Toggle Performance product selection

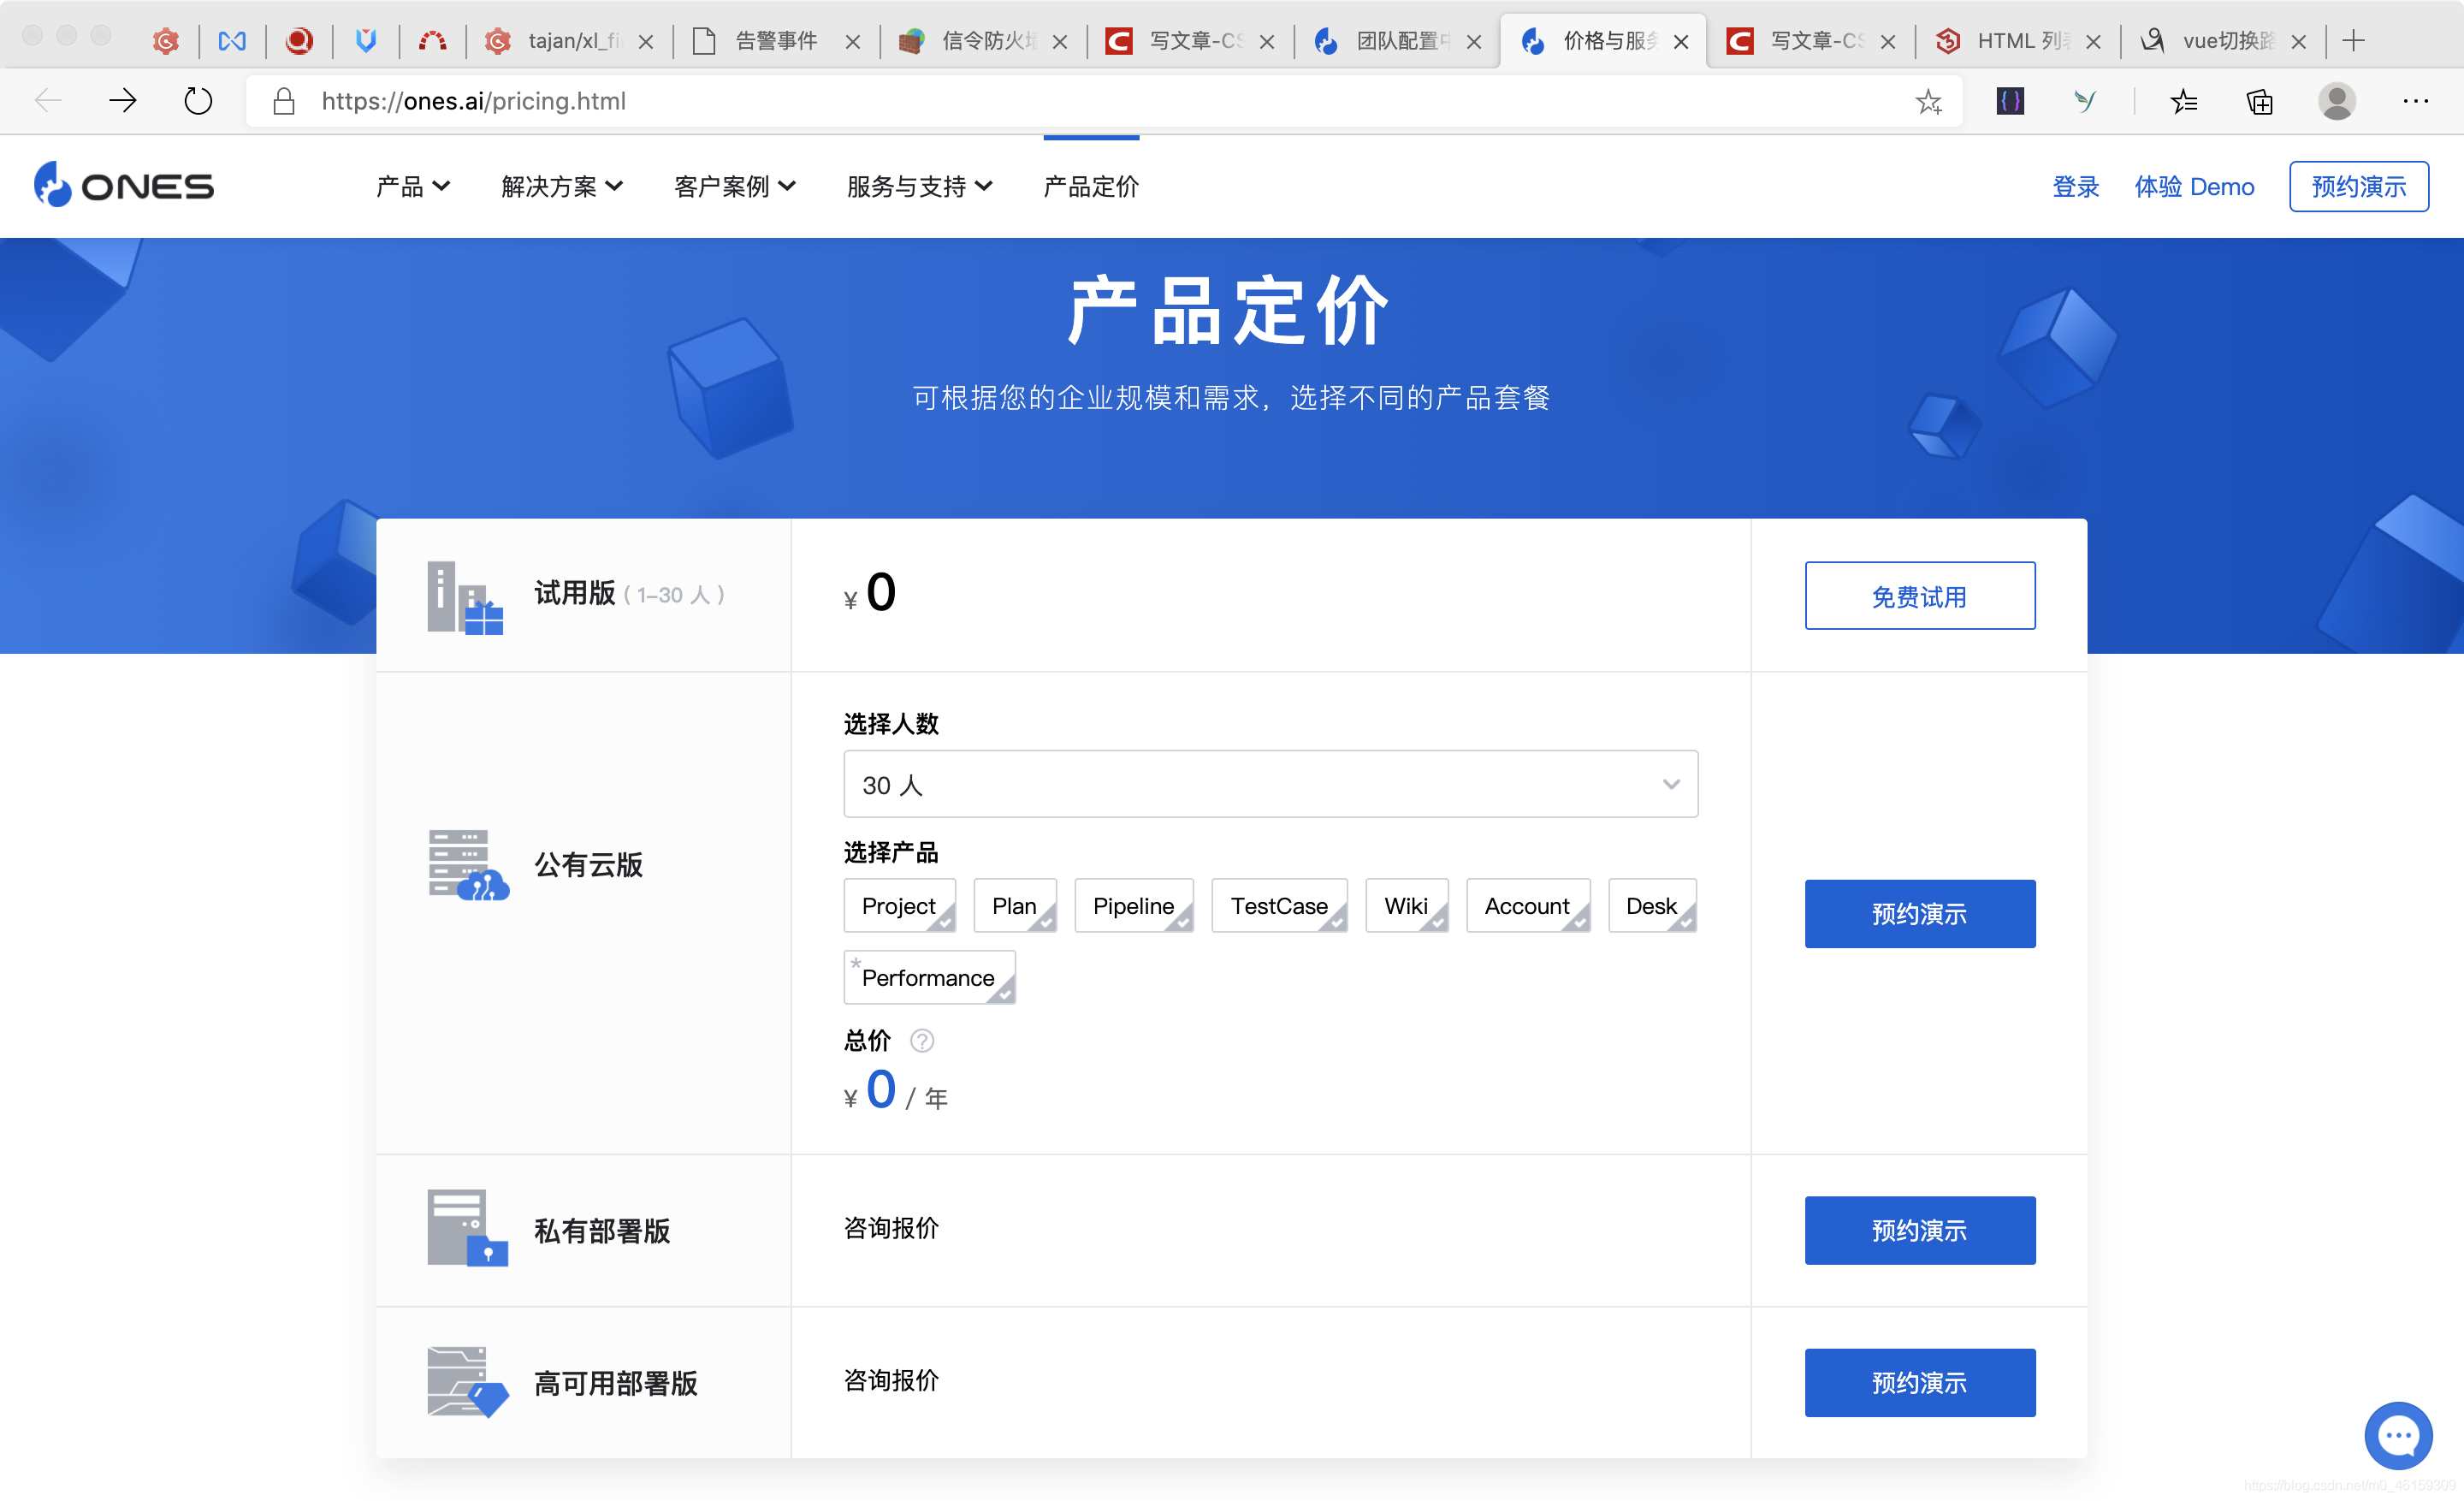point(929,978)
